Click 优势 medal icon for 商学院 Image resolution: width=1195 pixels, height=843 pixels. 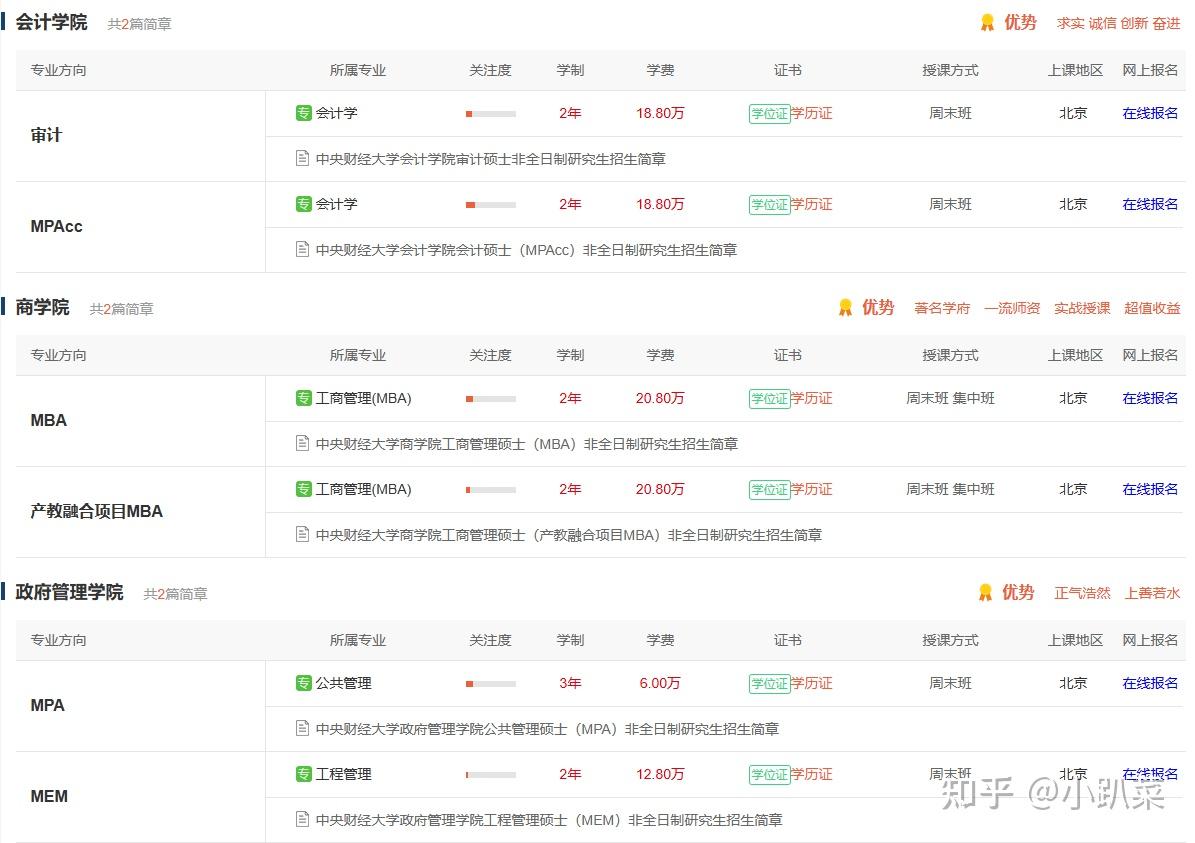[845, 307]
